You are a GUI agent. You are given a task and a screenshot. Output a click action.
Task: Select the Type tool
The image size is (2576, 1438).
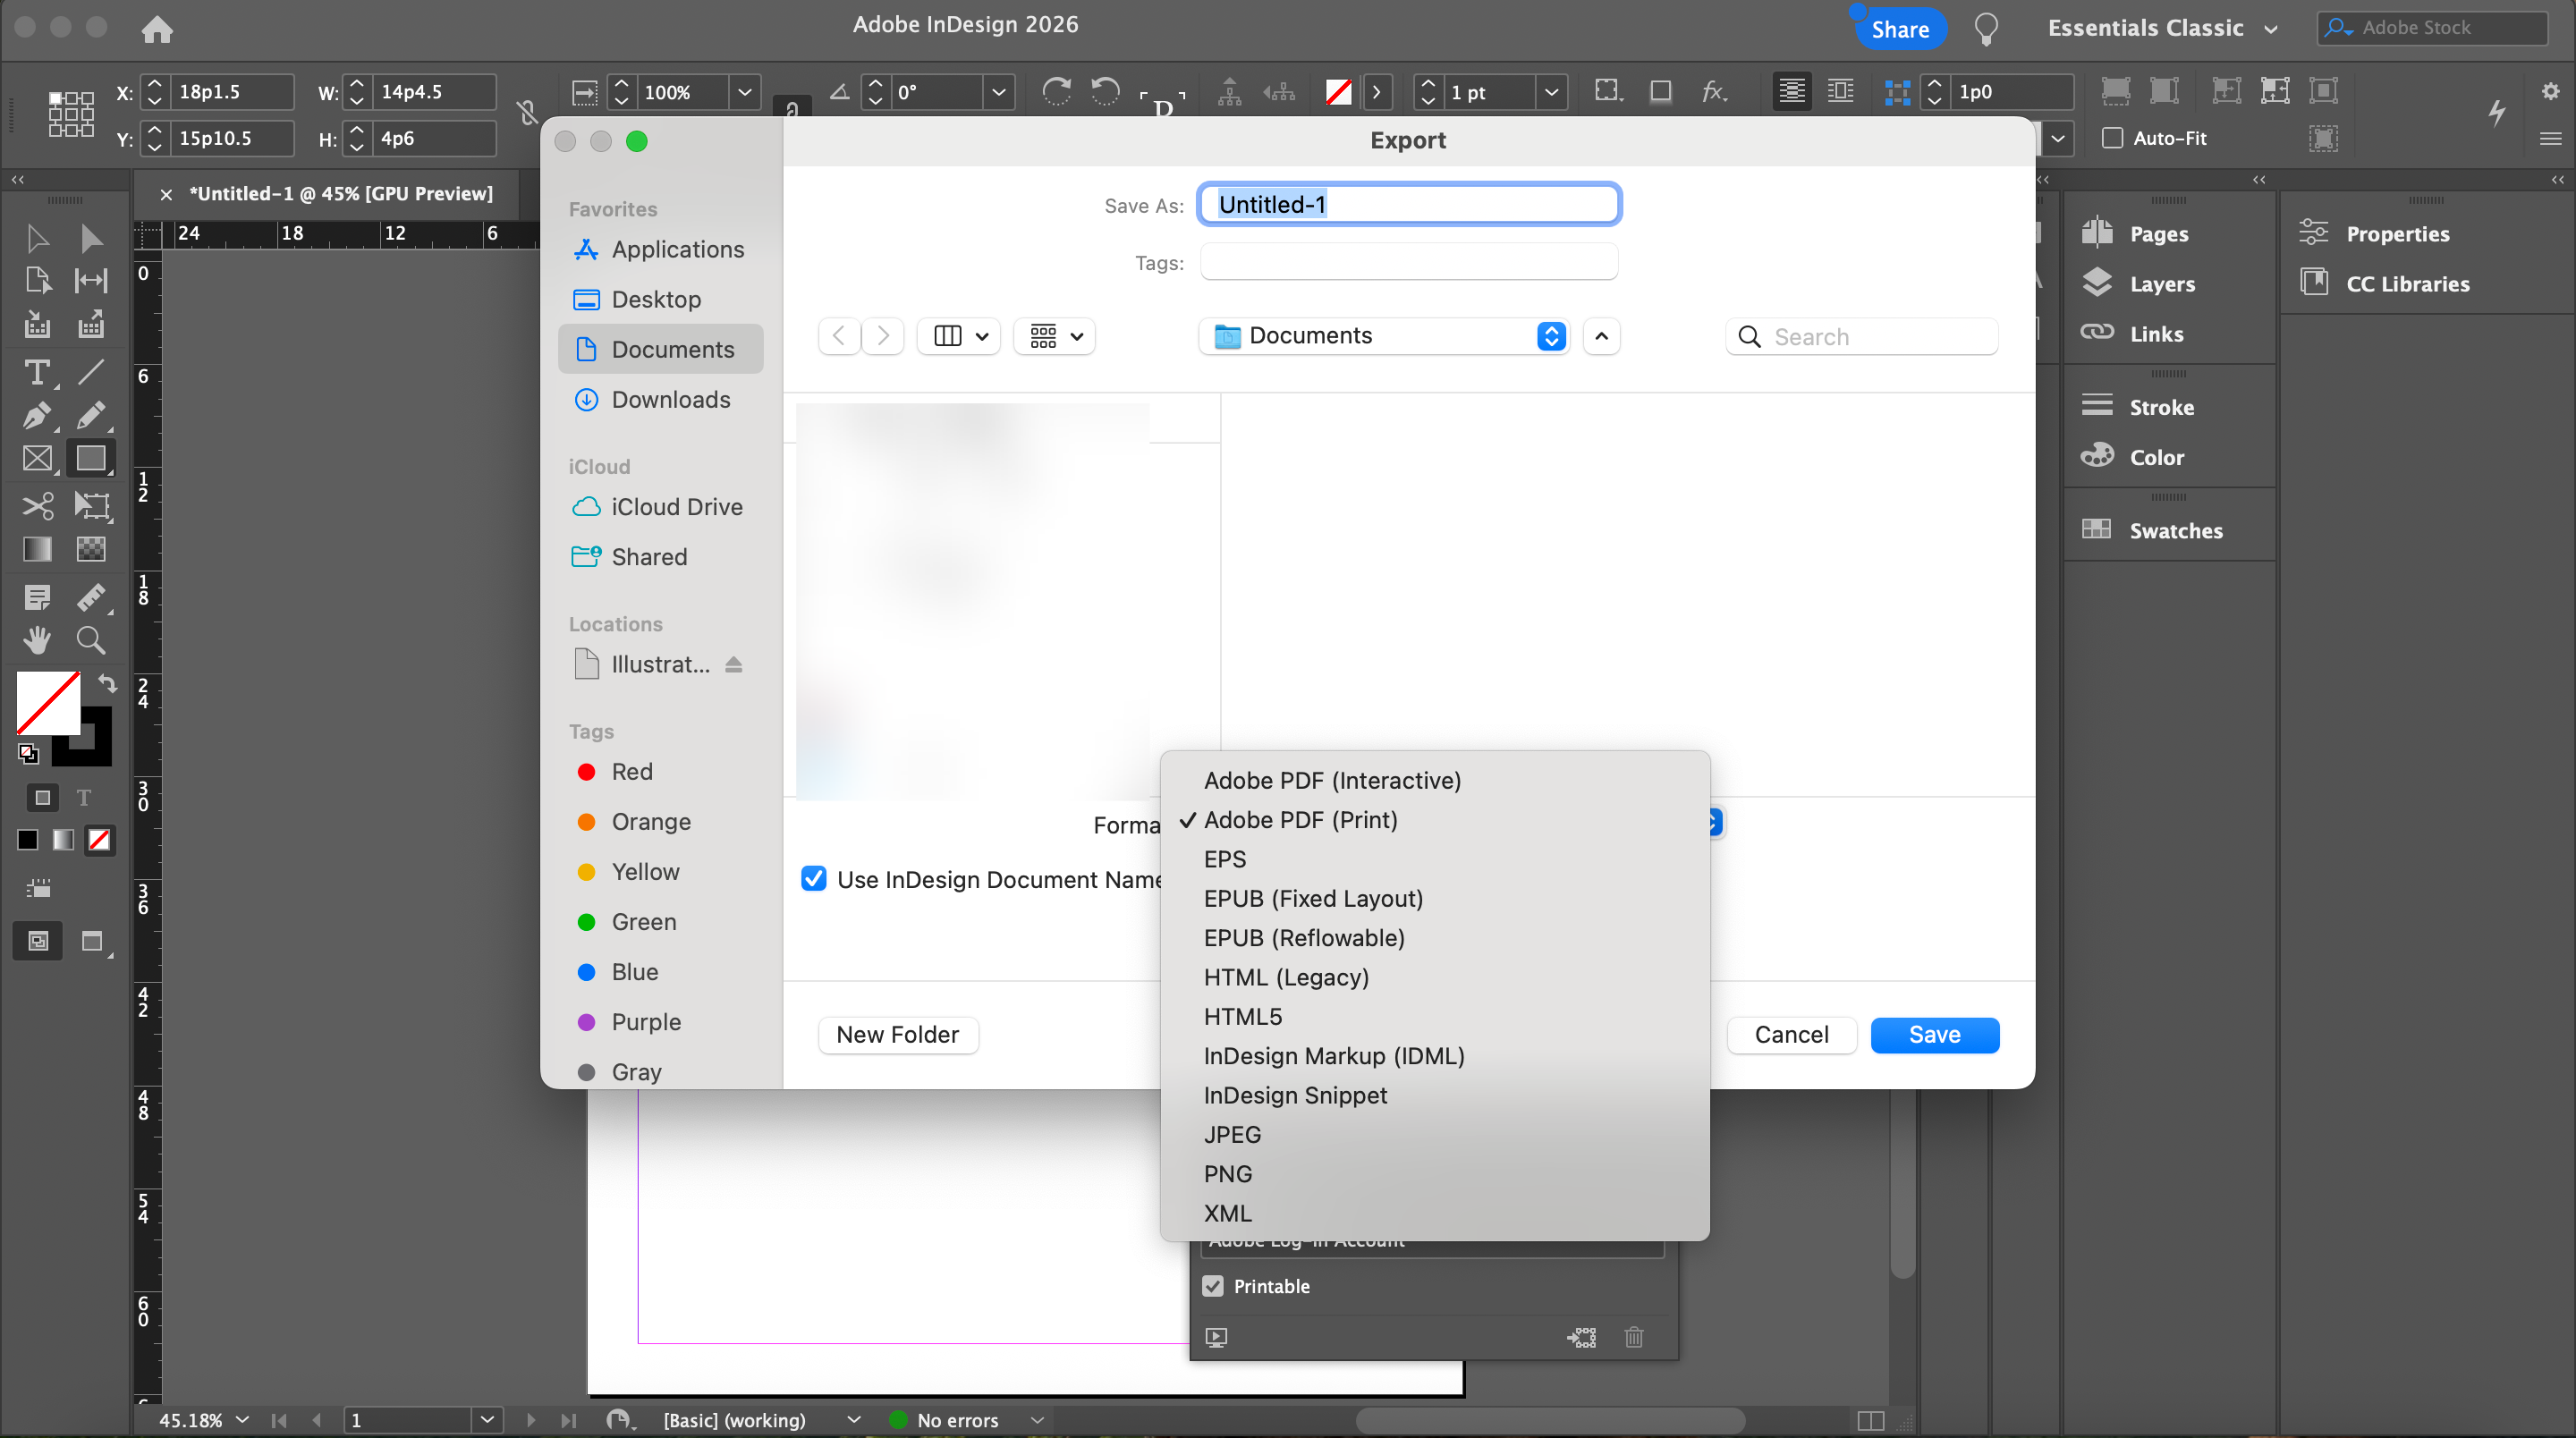click(37, 372)
